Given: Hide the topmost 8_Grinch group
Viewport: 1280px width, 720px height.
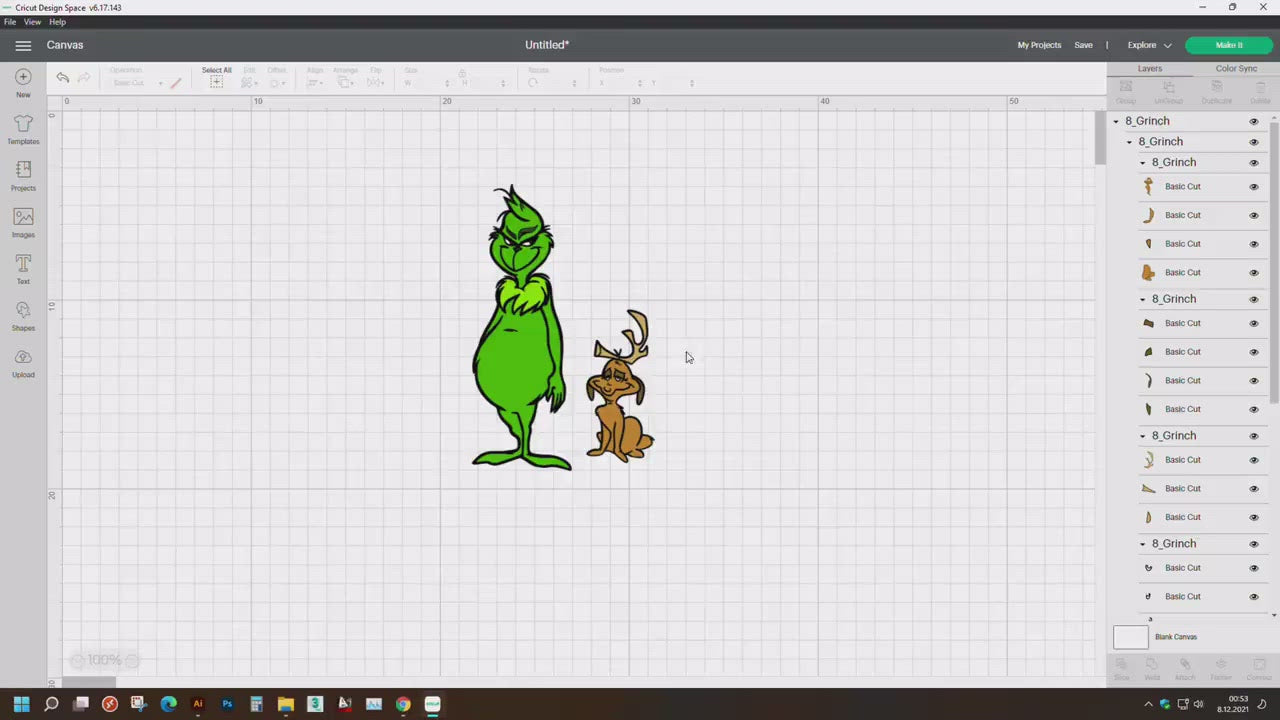Looking at the screenshot, I should point(1253,121).
